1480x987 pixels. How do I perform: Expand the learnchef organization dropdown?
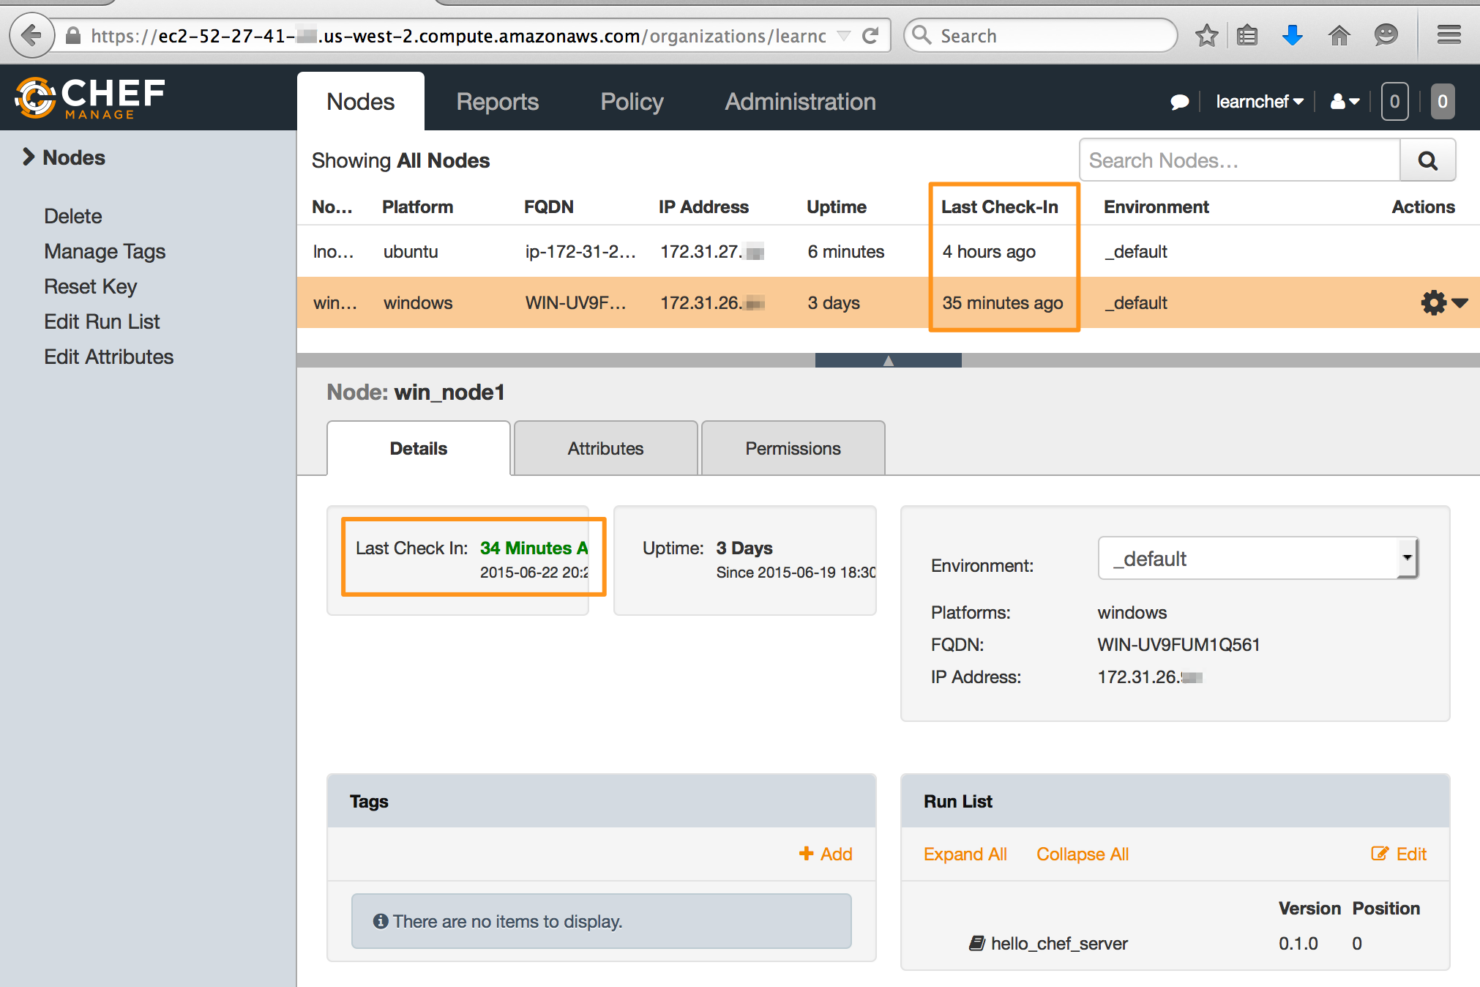tap(1259, 102)
